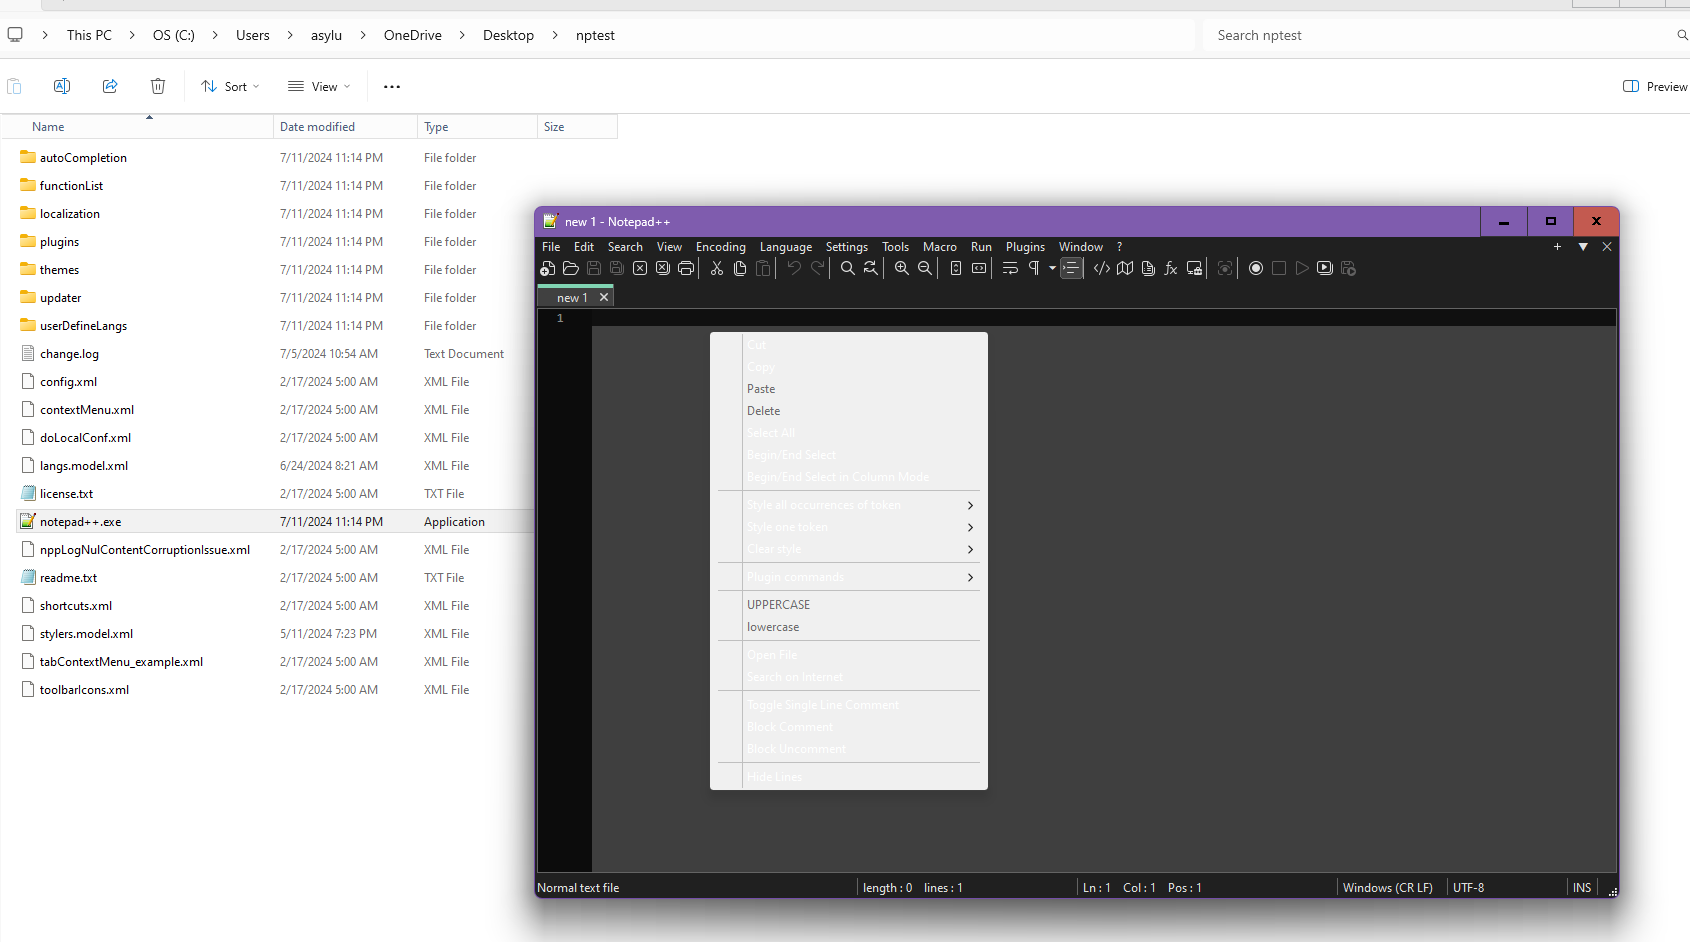Image resolution: width=1690 pixels, height=942 pixels.
Task: Toggle Show indent guide toolbar button
Action: pos(1071,268)
